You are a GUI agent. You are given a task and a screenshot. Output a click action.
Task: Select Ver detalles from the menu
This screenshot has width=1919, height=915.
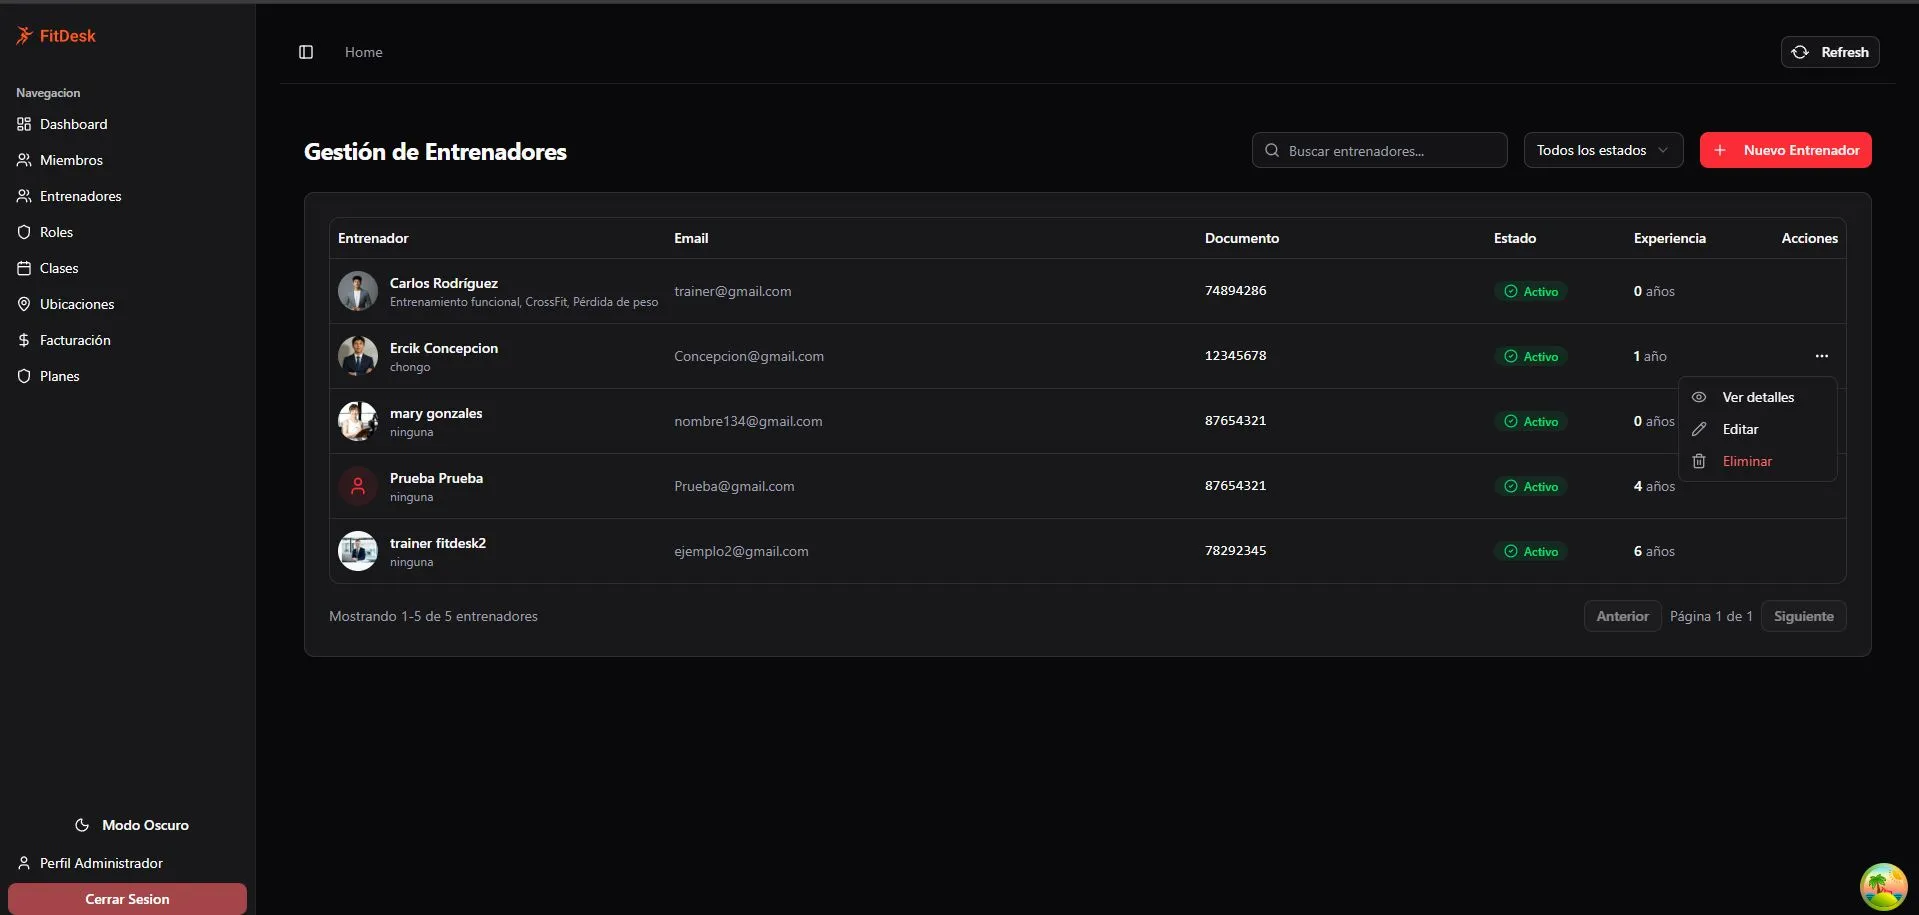coord(1757,397)
